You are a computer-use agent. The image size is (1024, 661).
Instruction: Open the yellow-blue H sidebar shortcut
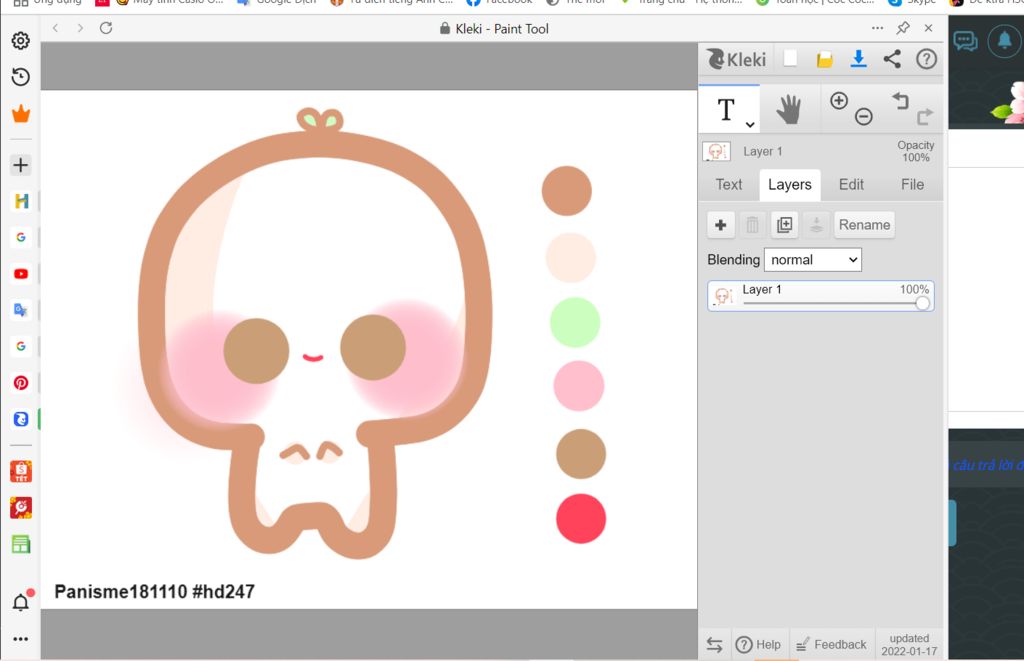(x=21, y=201)
